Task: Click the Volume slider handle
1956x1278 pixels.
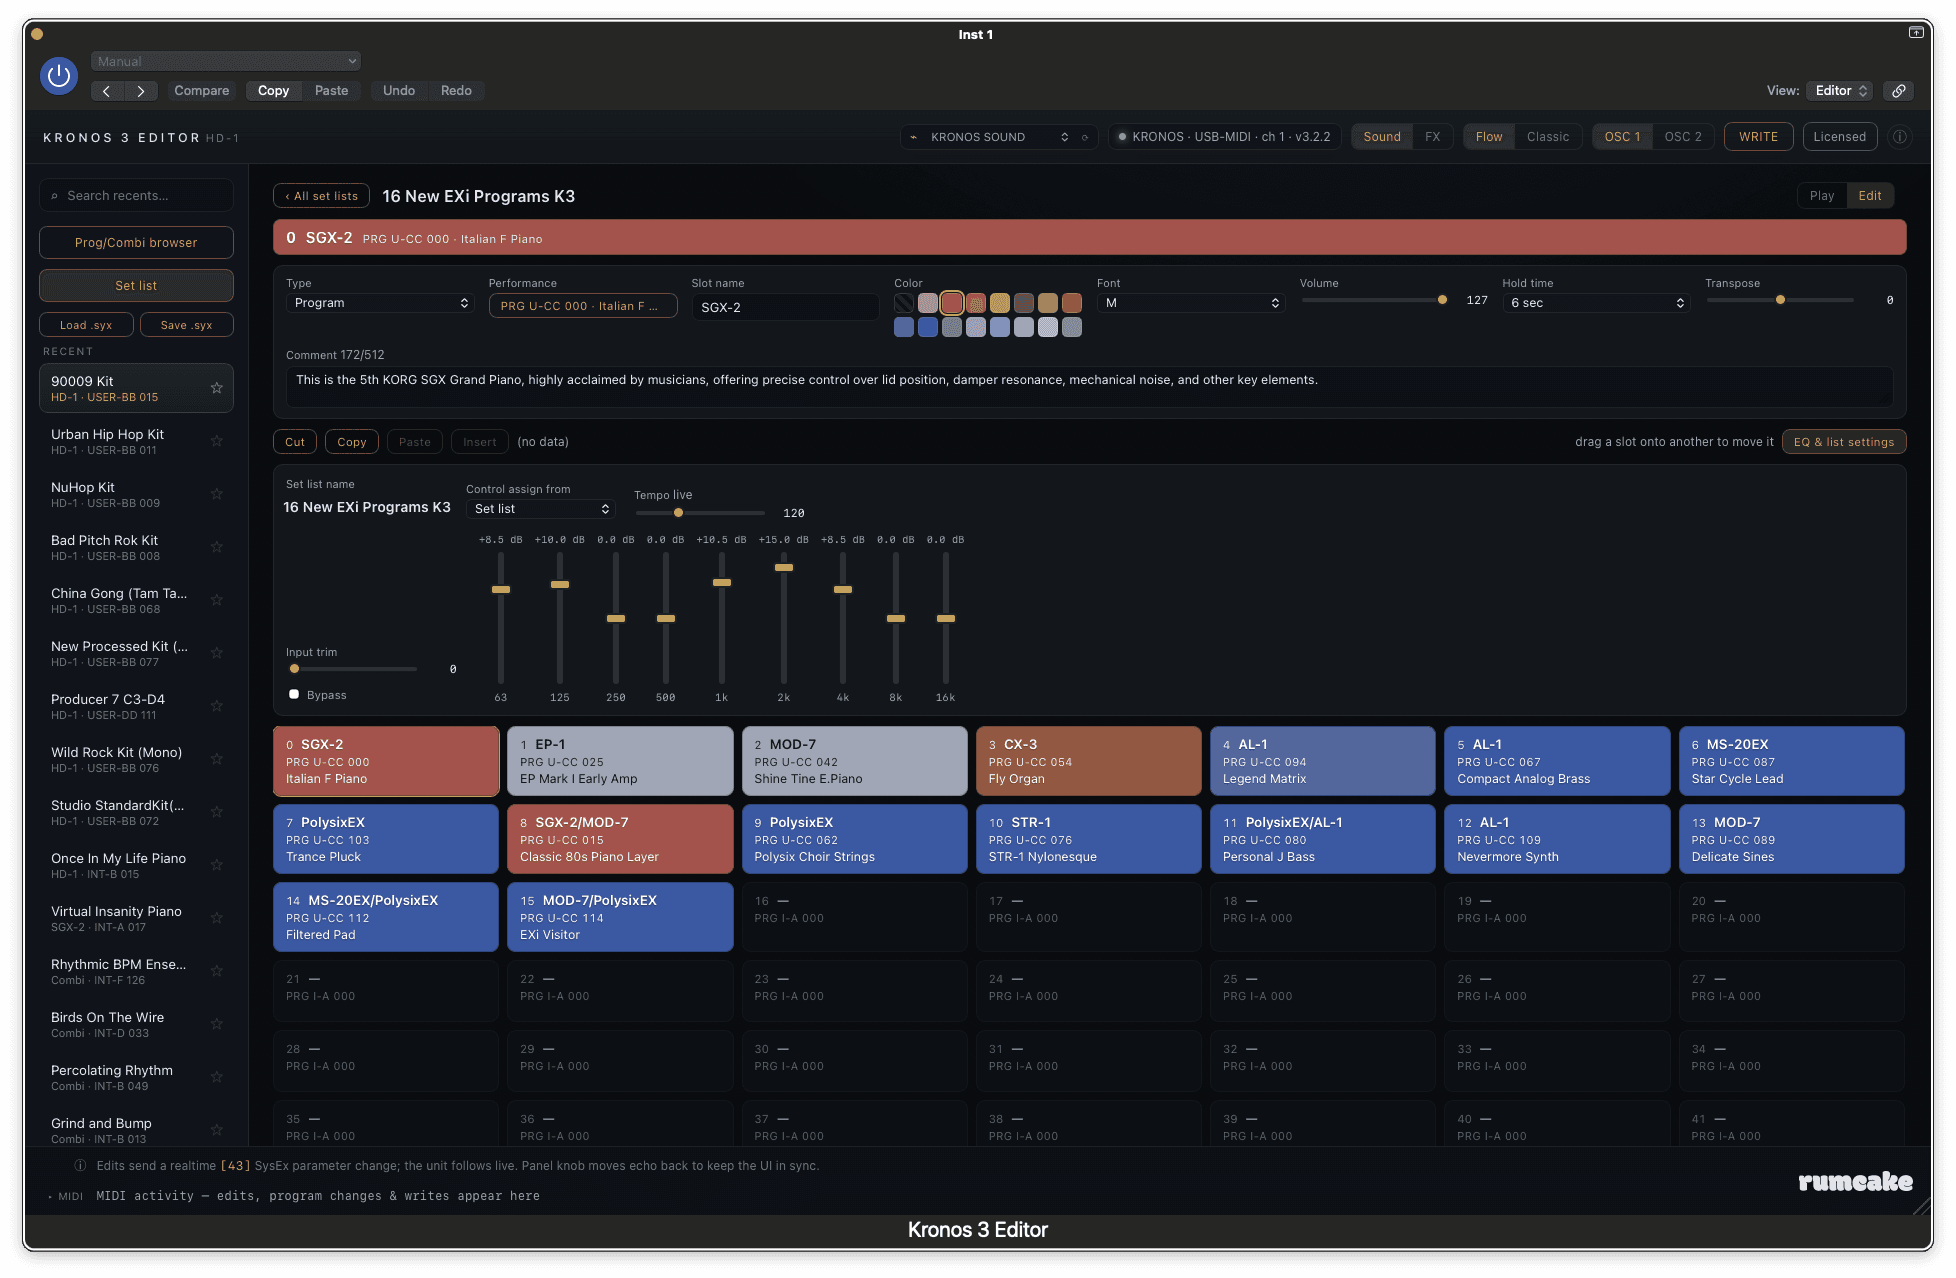Action: point(1442,300)
